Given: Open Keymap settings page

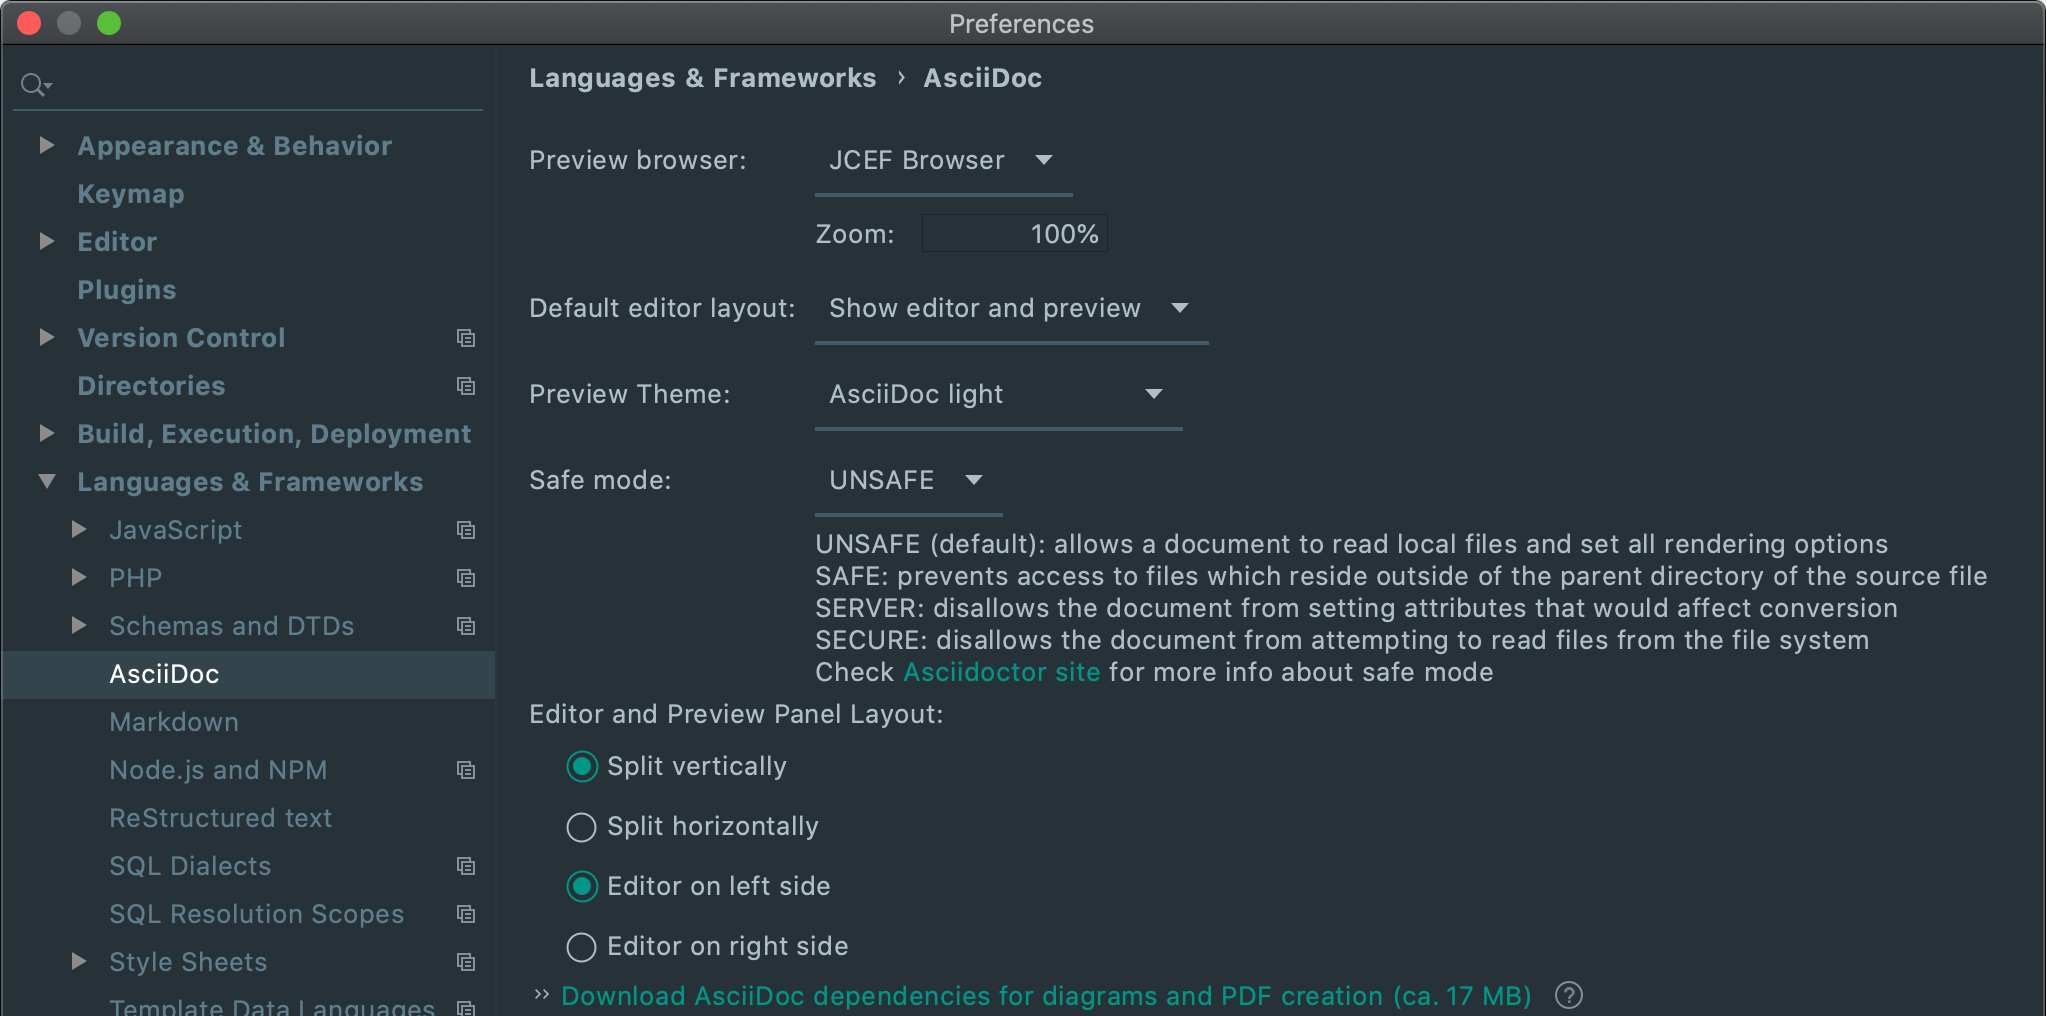Looking at the screenshot, I should (131, 194).
